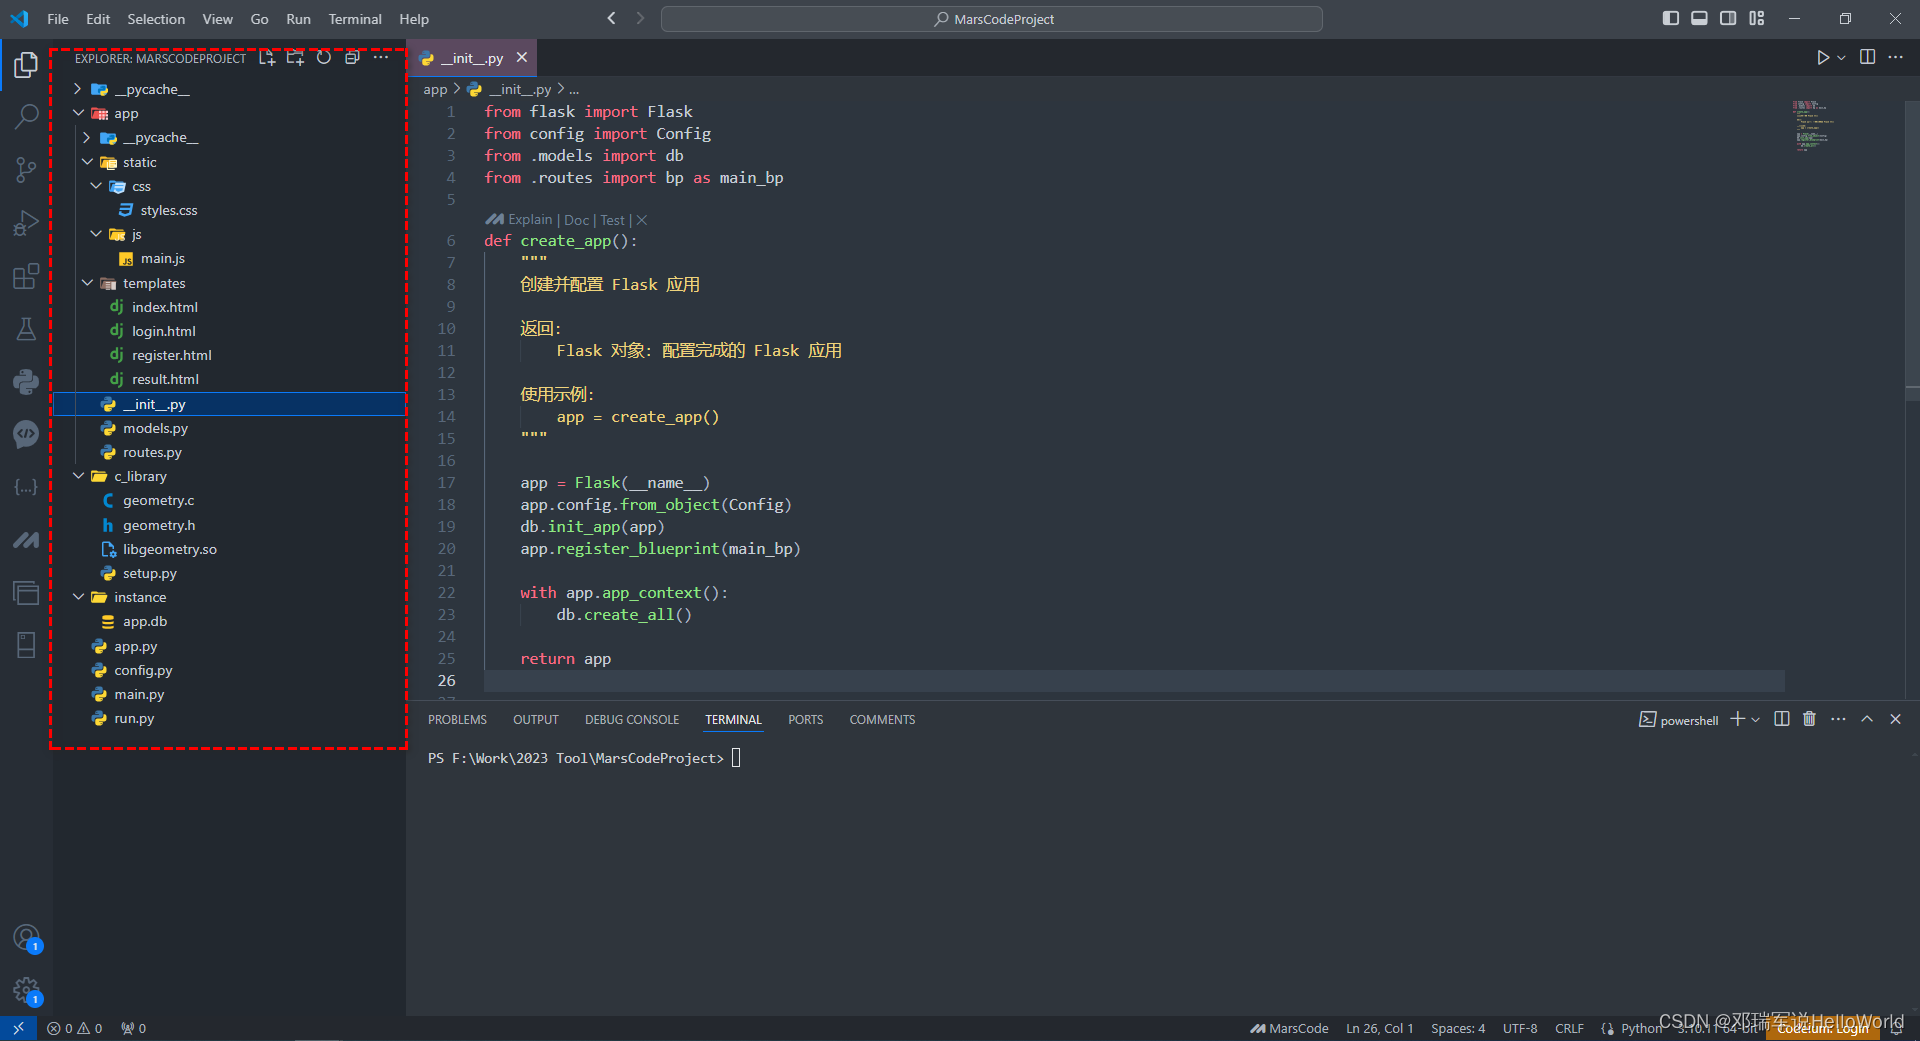Click the editor minimap overview
This screenshot has height=1041, width=1920.
pos(1811,125)
